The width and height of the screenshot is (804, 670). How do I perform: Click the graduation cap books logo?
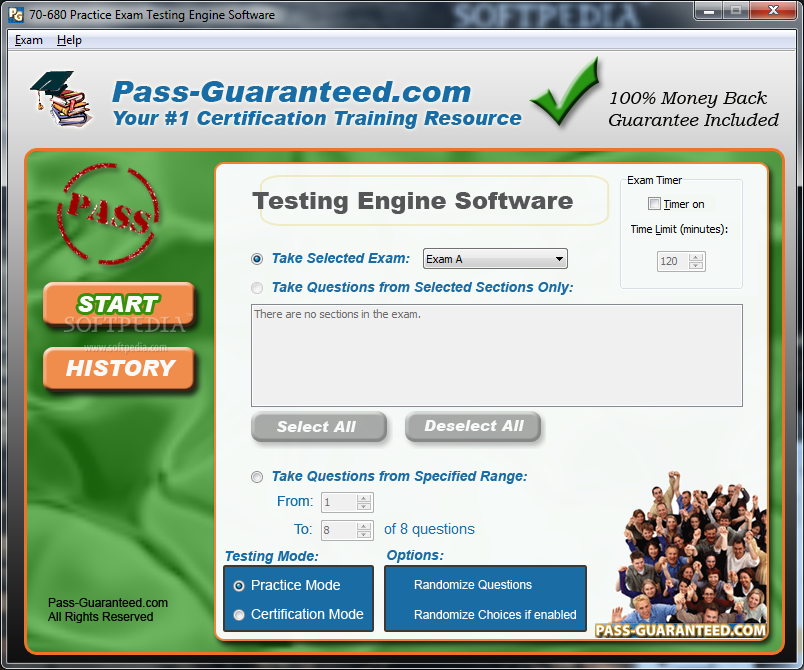(61, 98)
